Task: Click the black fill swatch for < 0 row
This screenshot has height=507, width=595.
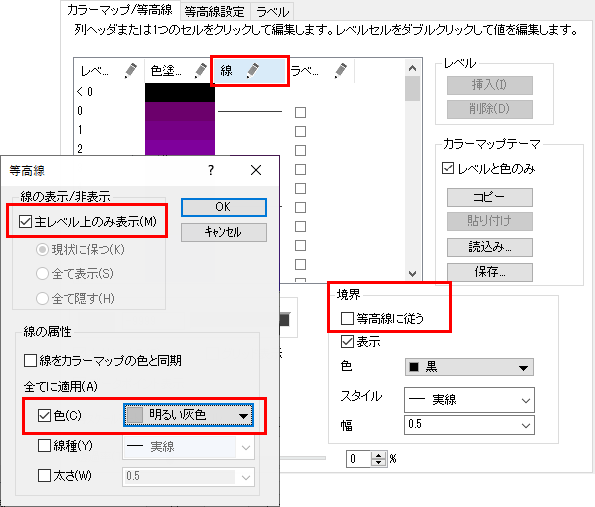Action: pyautogui.click(x=180, y=92)
